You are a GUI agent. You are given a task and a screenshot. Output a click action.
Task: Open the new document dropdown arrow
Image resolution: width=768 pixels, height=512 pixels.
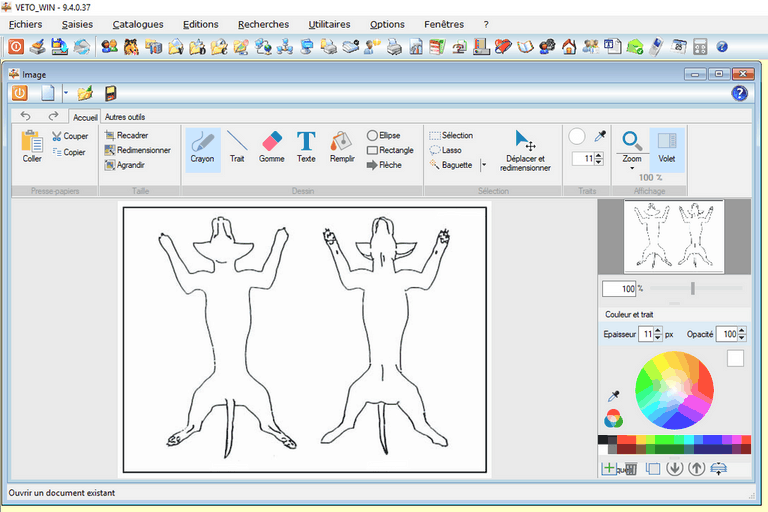click(65, 93)
